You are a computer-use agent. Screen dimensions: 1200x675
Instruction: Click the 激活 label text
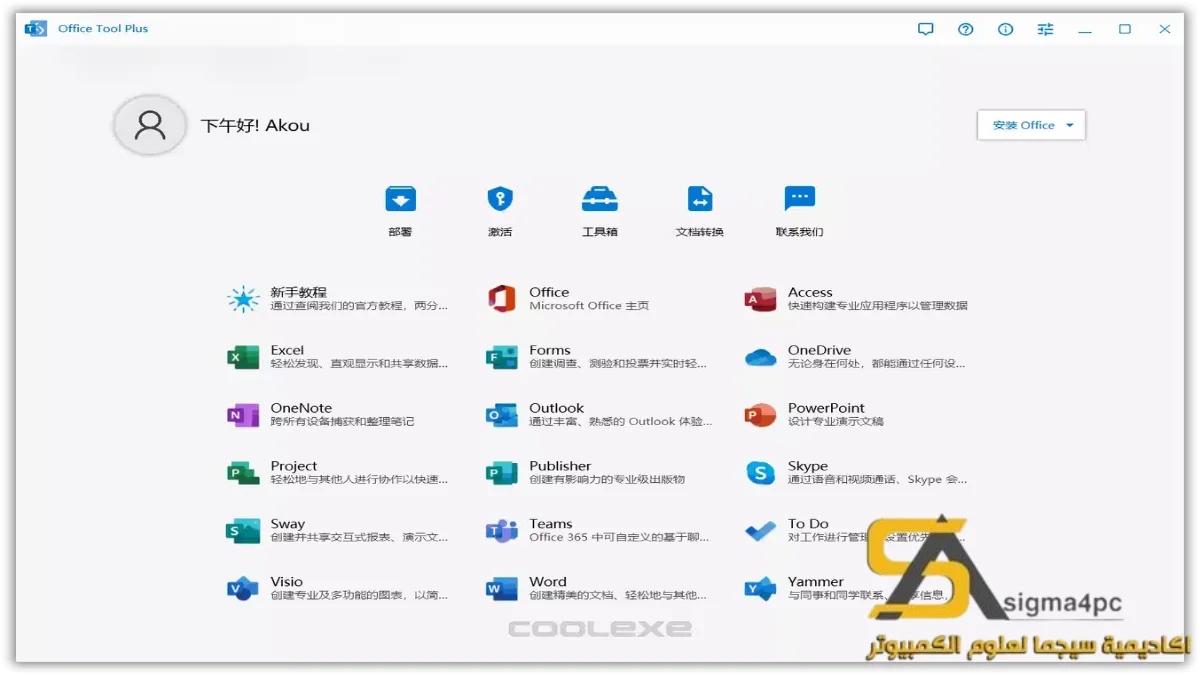coord(500,232)
